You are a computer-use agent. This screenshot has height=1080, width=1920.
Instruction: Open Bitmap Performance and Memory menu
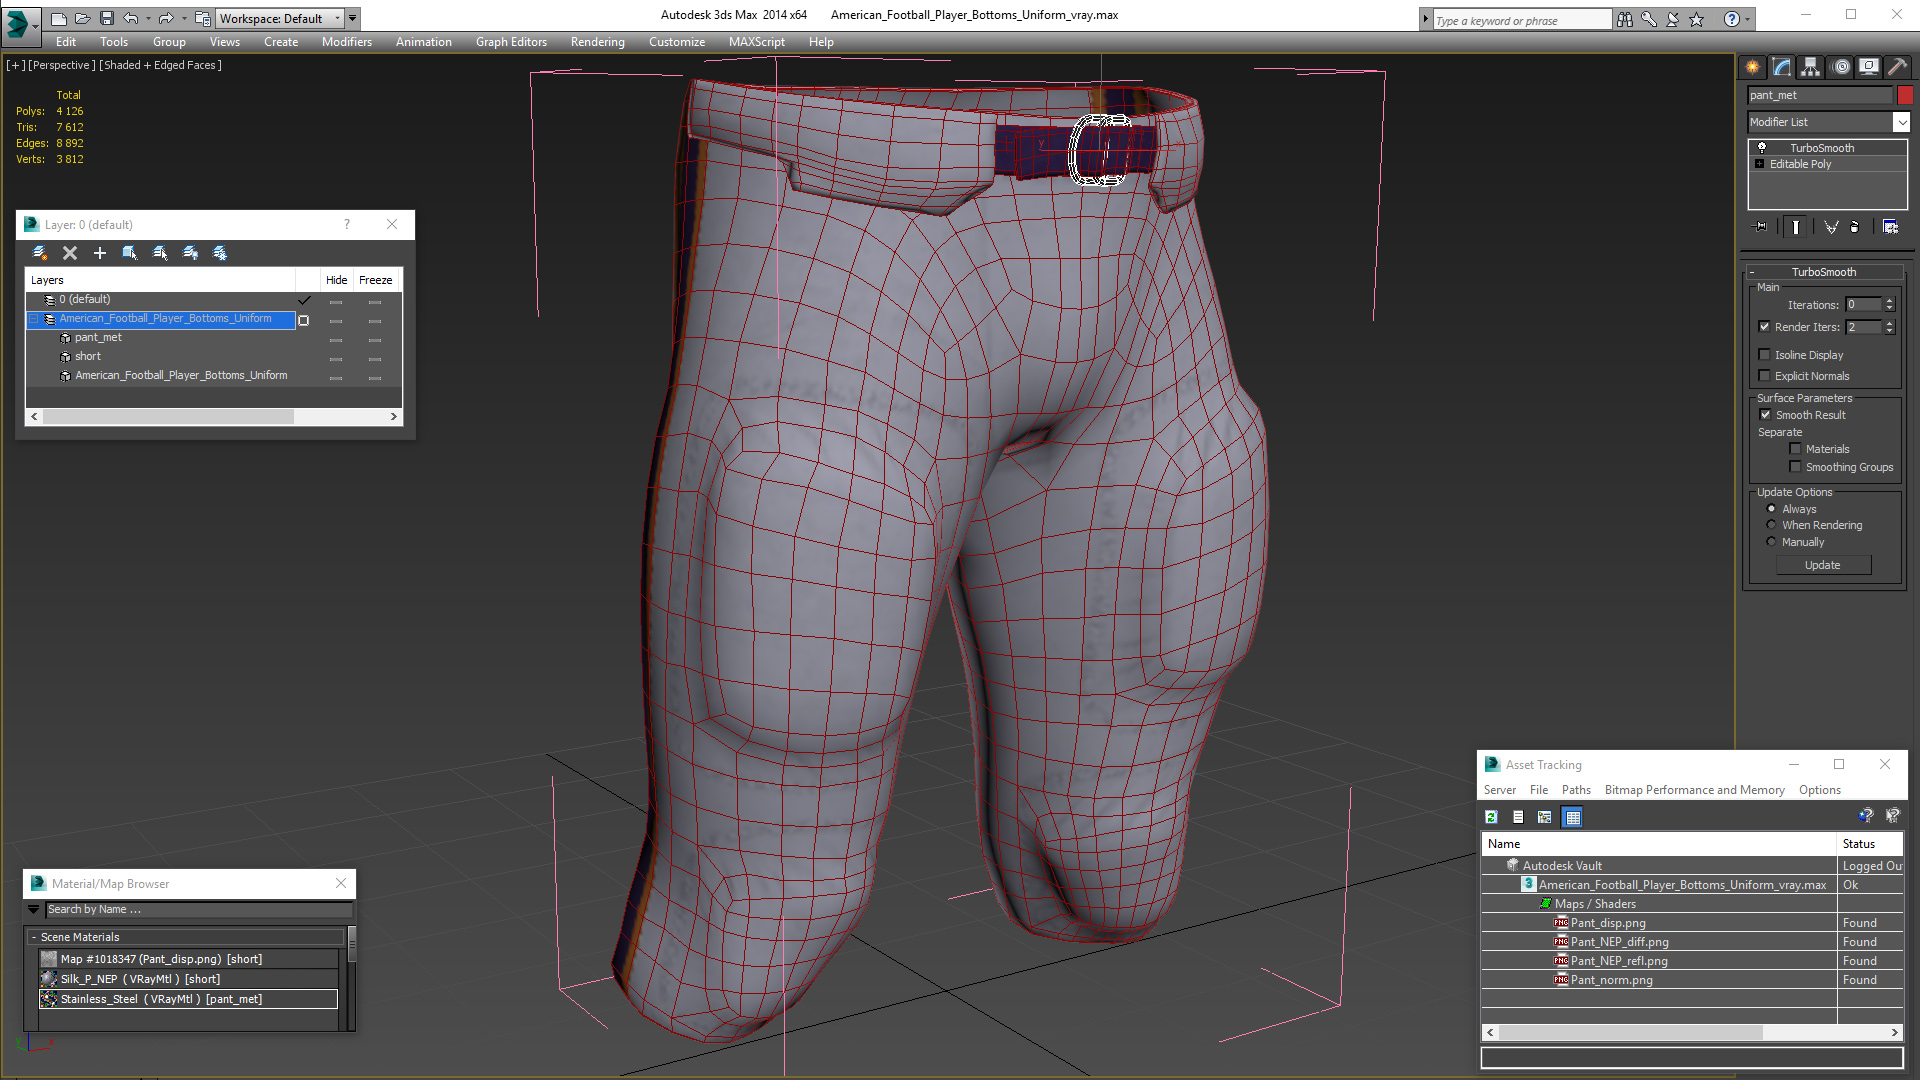coord(1694,790)
